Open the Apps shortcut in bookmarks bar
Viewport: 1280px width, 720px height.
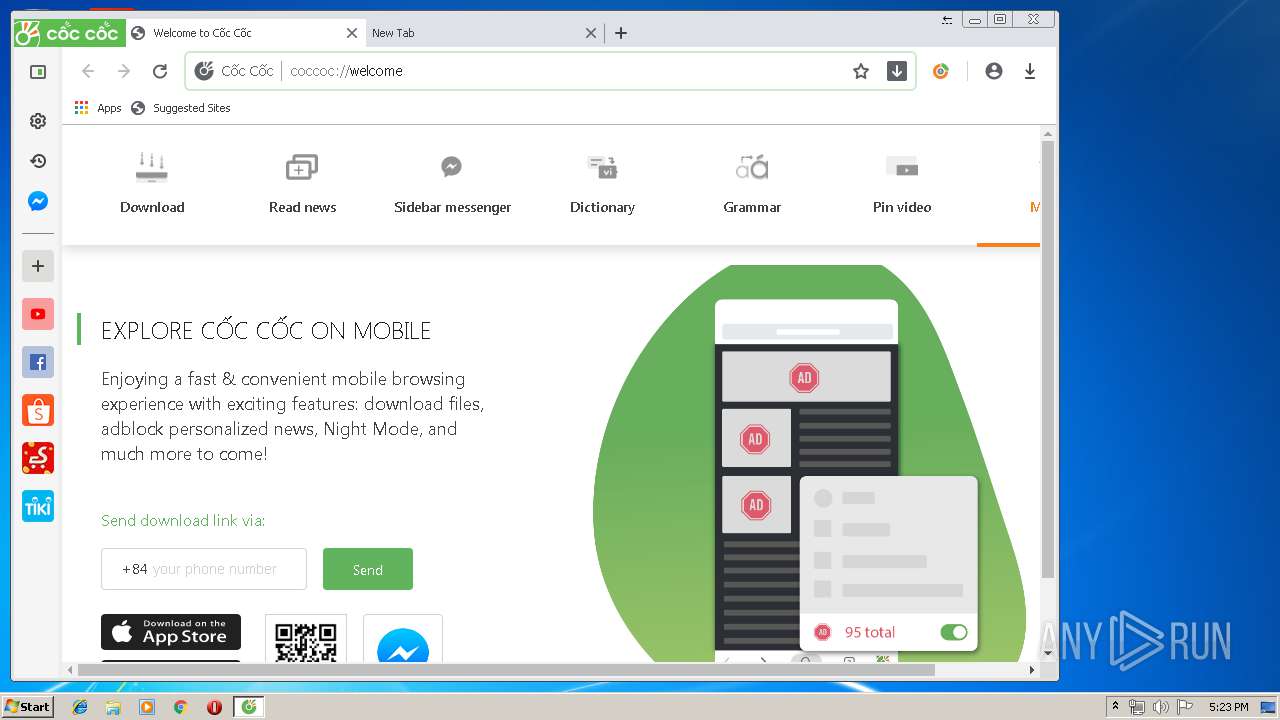coord(98,108)
